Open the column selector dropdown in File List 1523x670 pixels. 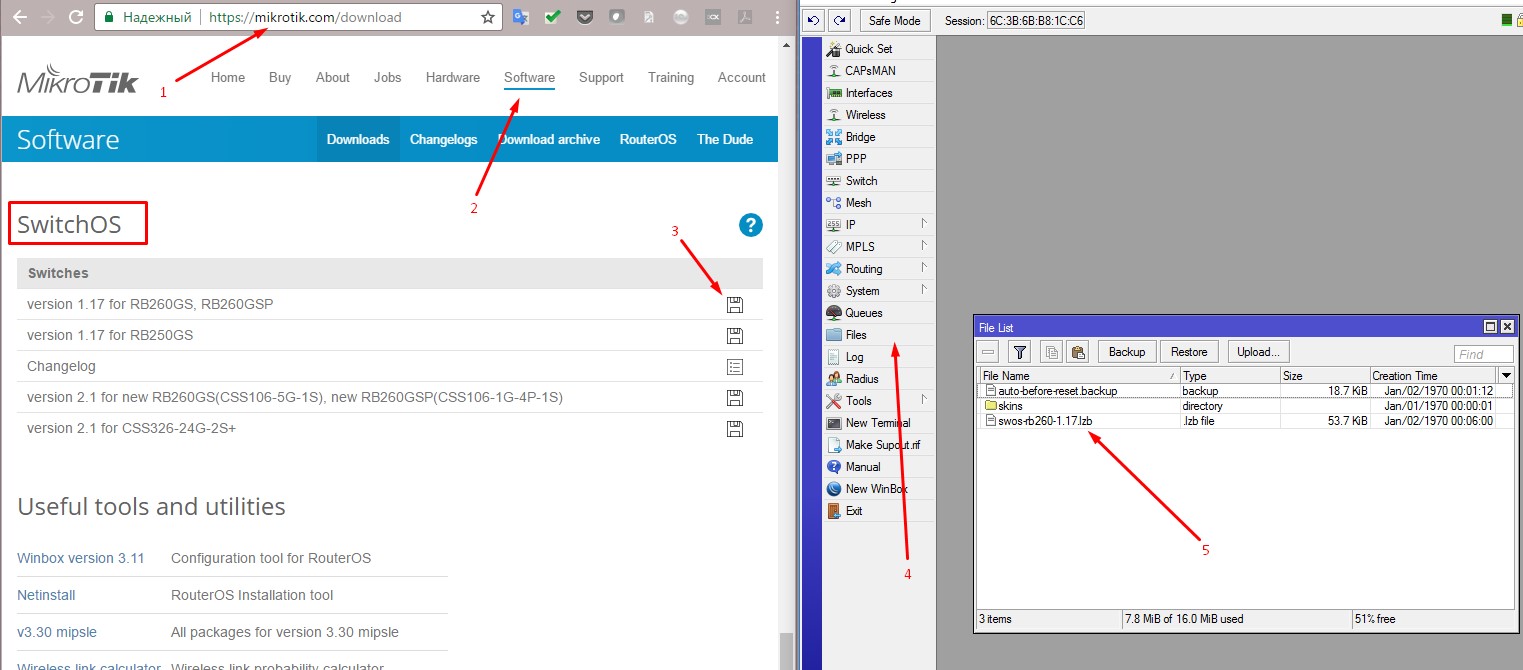pos(1506,375)
